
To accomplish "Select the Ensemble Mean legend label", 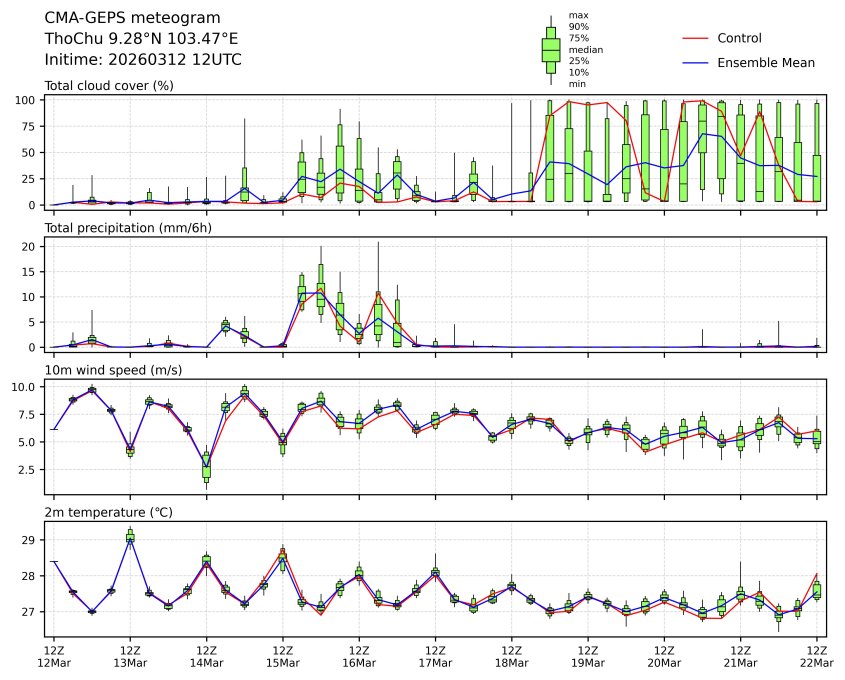I will point(766,63).
